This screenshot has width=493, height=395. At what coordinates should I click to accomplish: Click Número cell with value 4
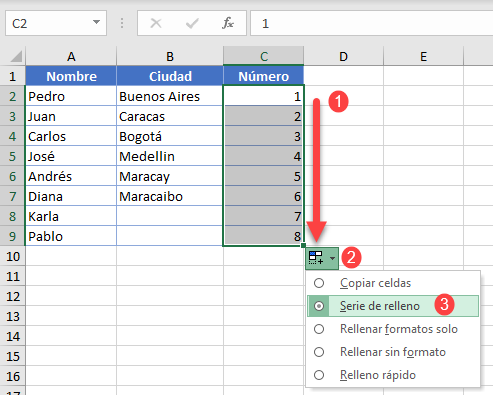(x=264, y=156)
